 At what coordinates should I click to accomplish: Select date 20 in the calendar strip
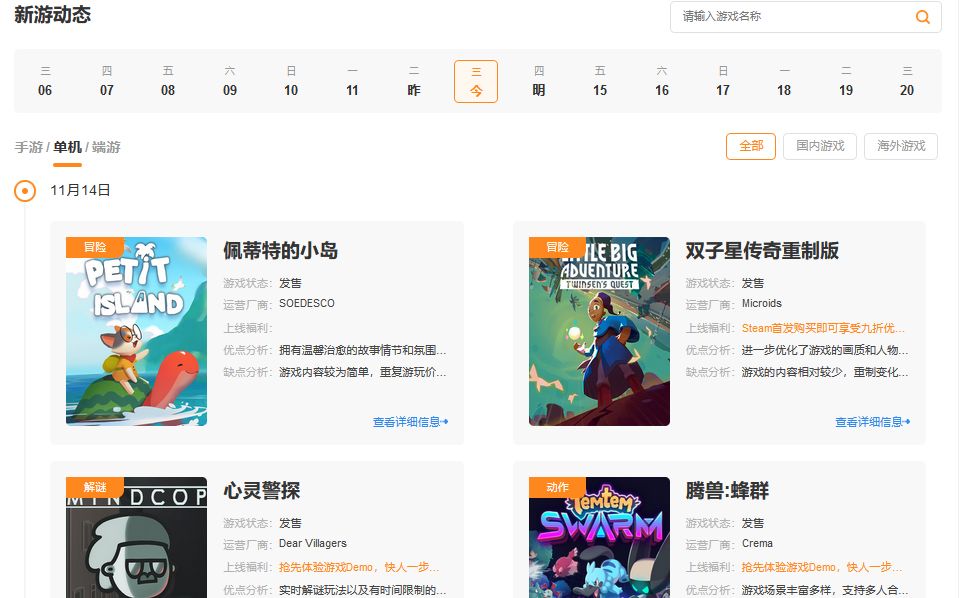tap(907, 81)
